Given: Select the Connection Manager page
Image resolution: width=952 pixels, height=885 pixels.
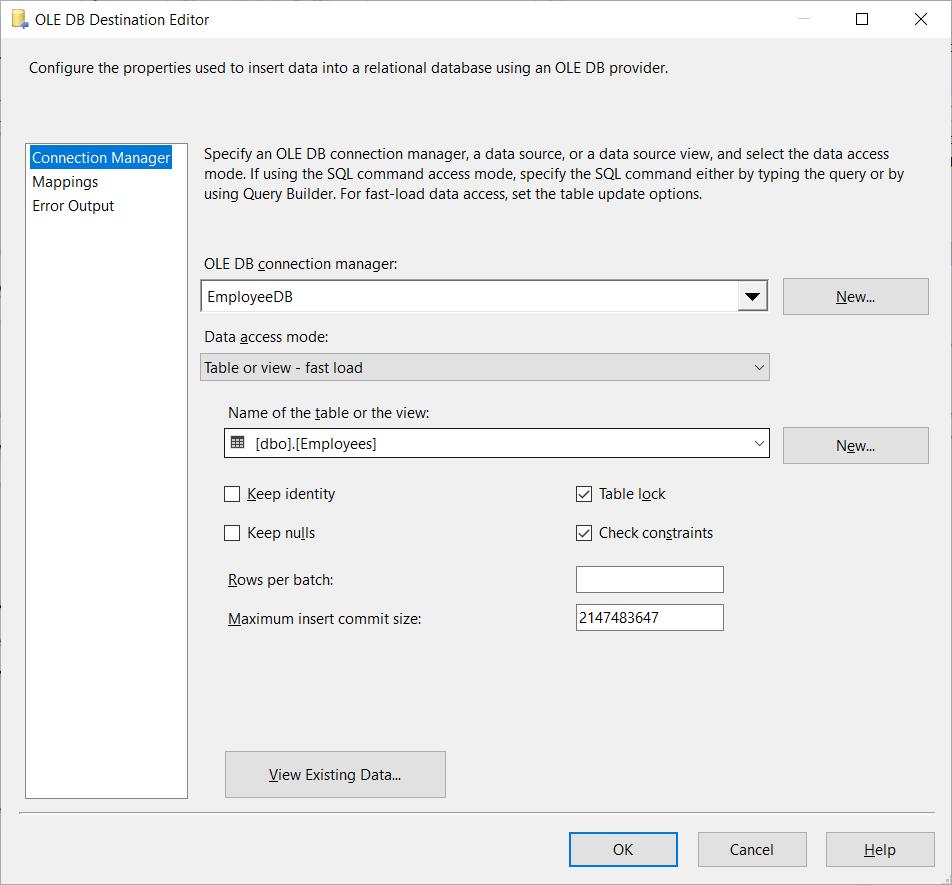Looking at the screenshot, I should (x=101, y=158).
